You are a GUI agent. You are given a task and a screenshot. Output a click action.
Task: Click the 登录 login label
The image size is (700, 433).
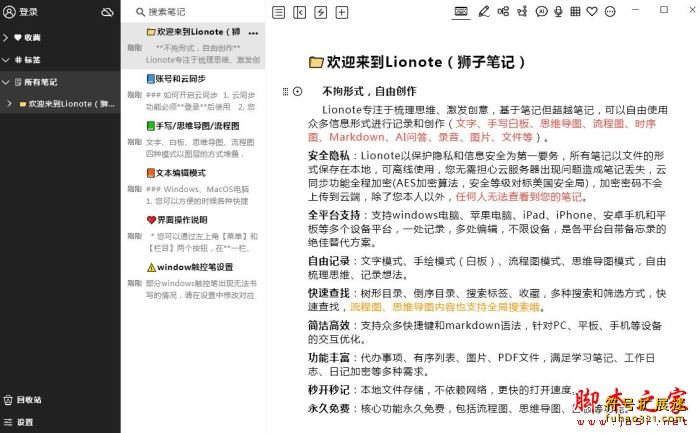pyautogui.click(x=28, y=12)
